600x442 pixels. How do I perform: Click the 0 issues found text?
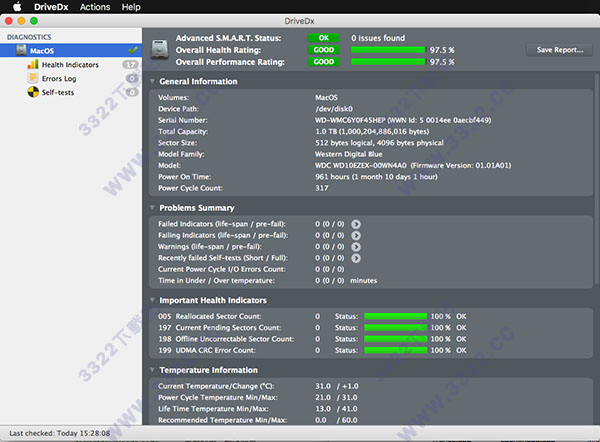[378, 38]
